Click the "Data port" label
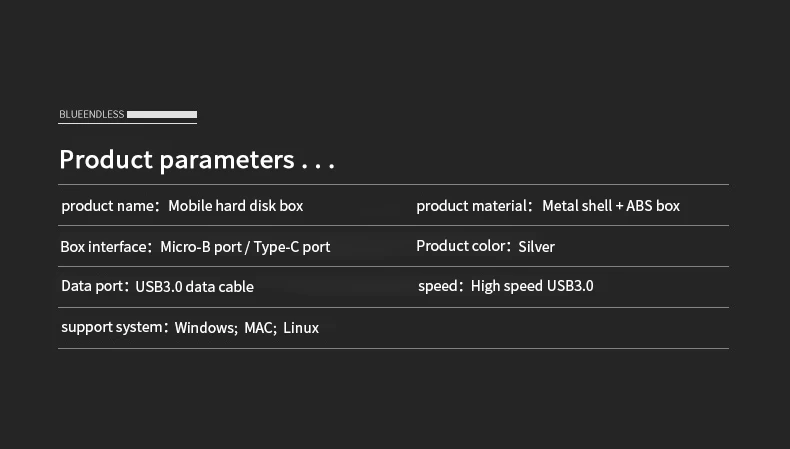This screenshot has width=790, height=449. coord(94,286)
